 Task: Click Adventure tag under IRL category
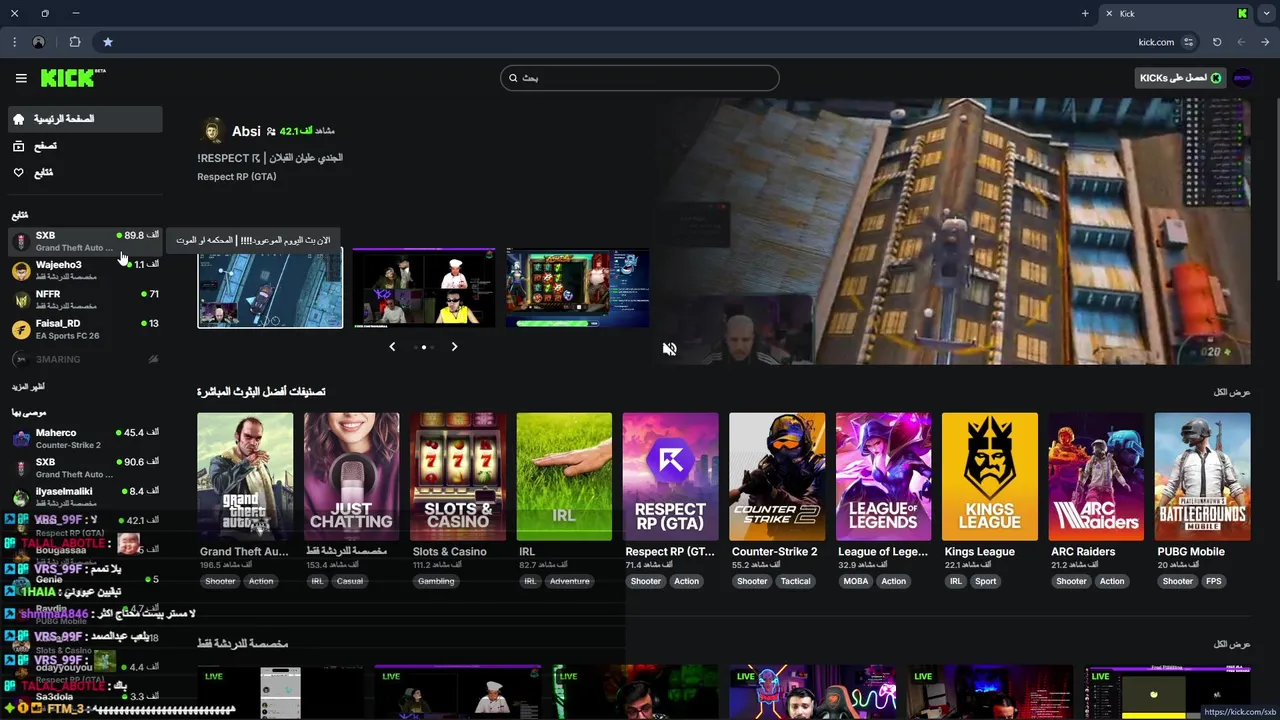[x=570, y=581]
